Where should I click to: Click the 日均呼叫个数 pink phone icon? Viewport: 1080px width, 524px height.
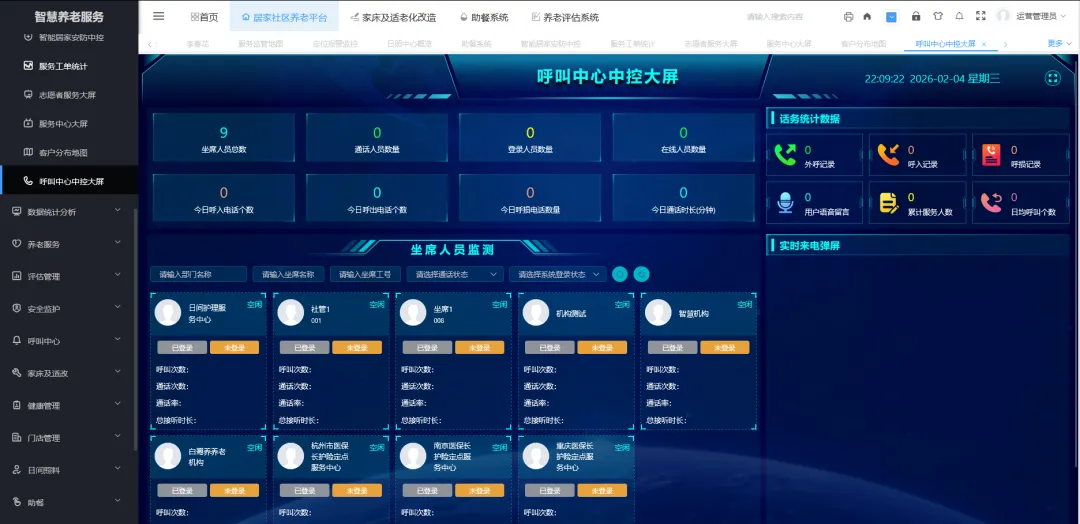point(991,202)
